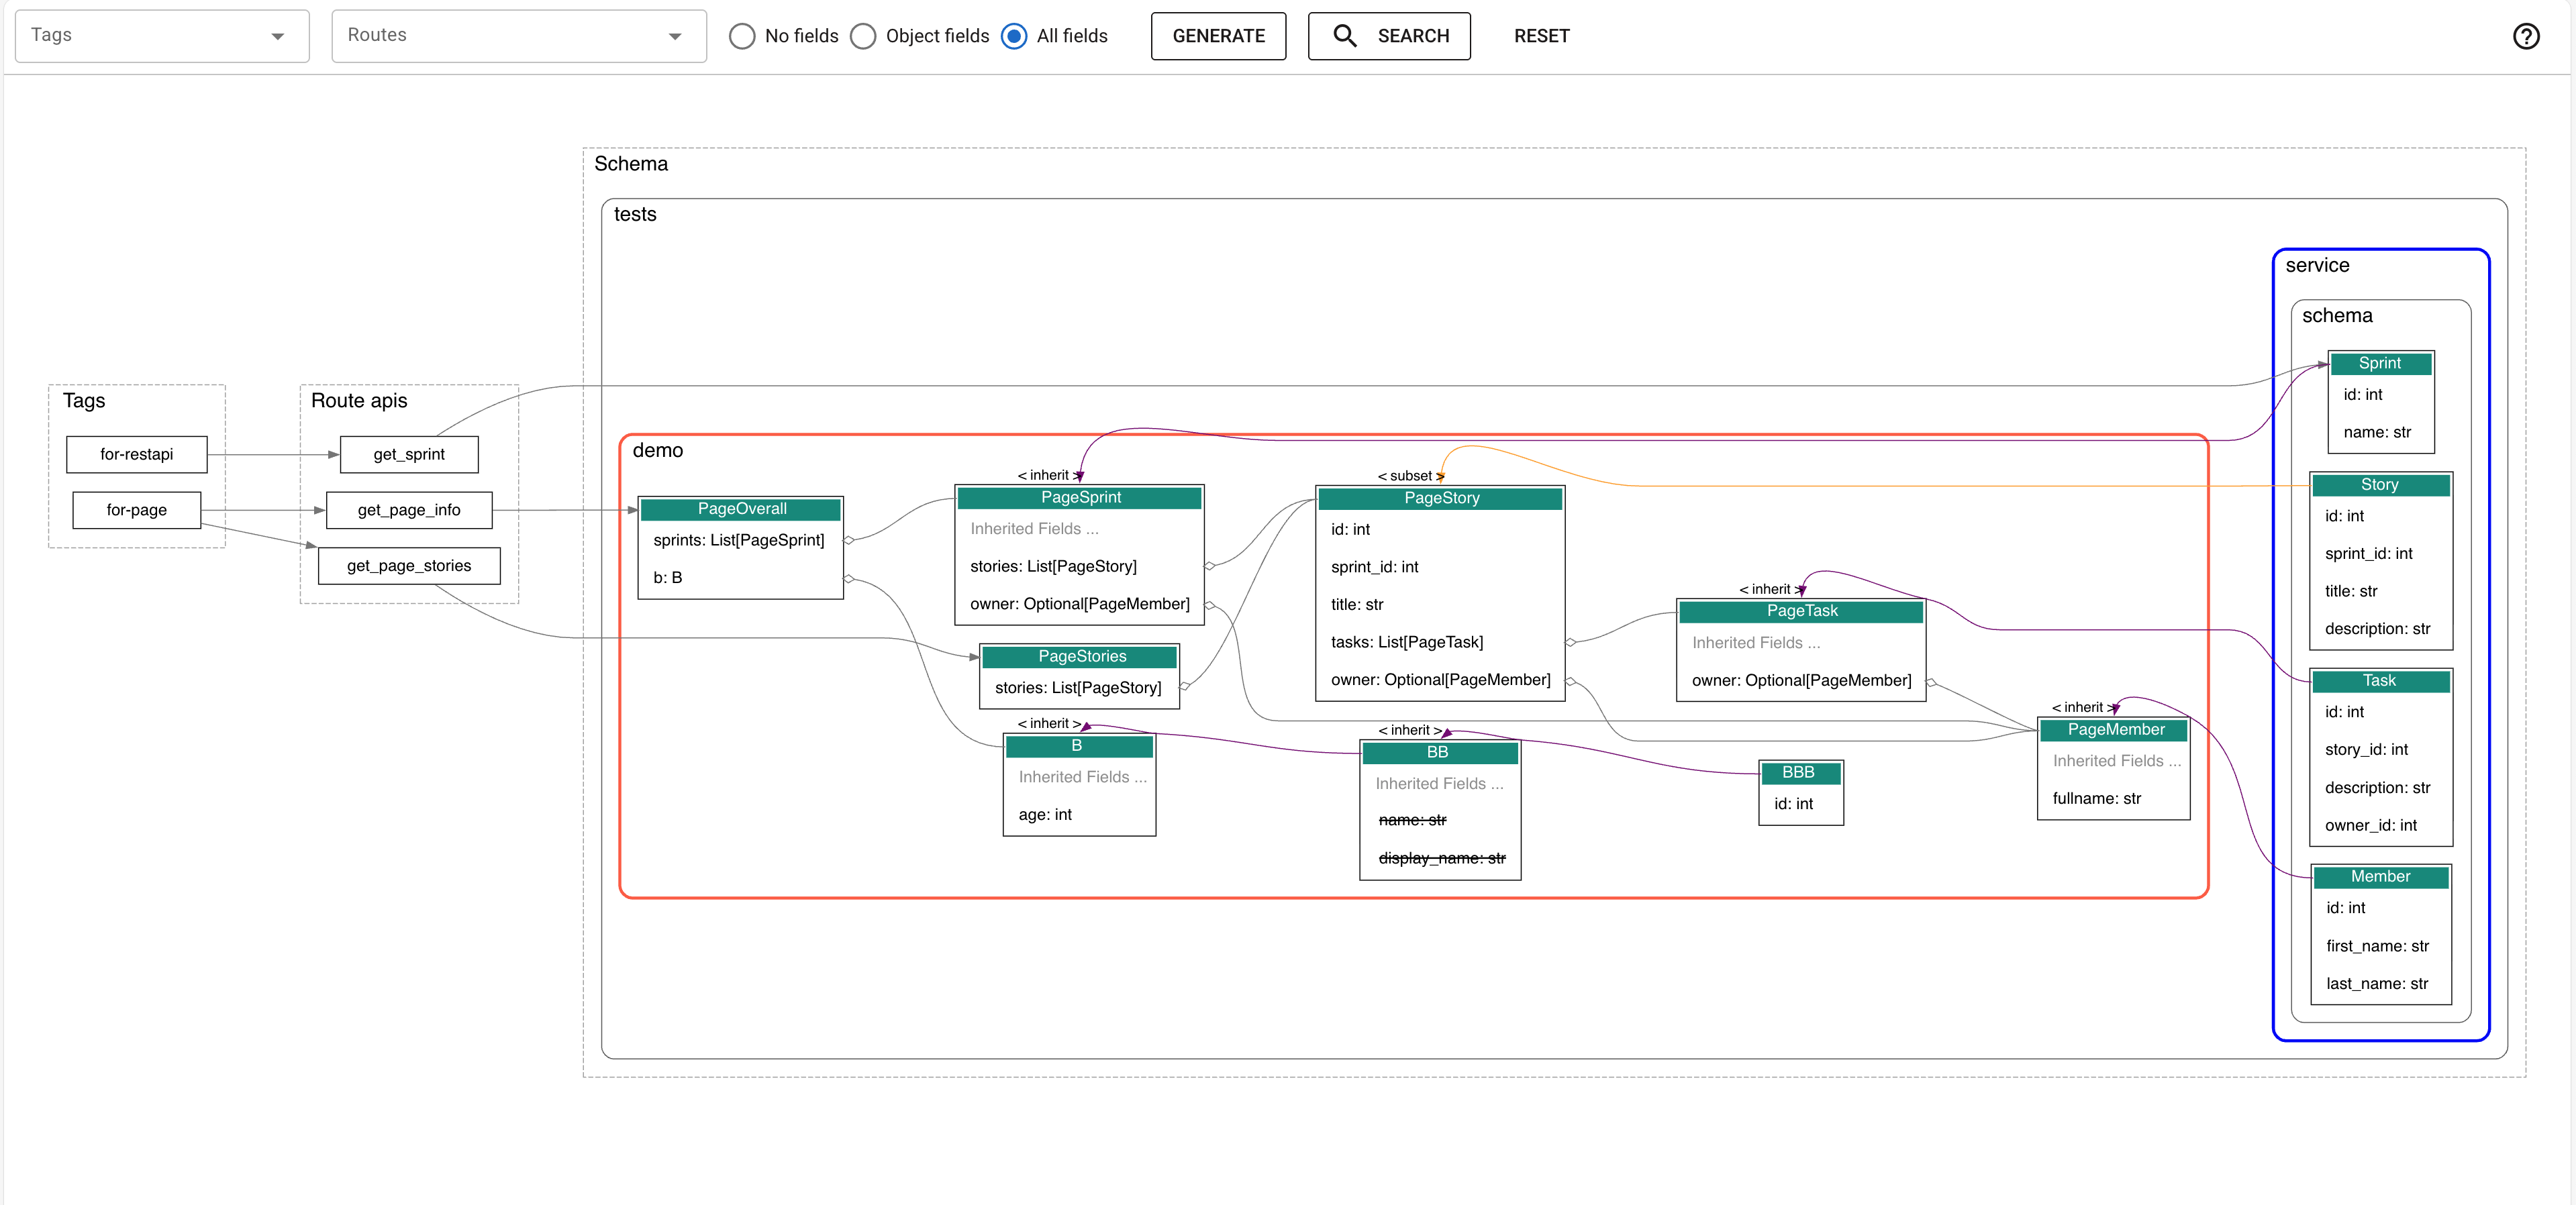
Task: Click the Tags dropdown arrow
Action: [x=277, y=36]
